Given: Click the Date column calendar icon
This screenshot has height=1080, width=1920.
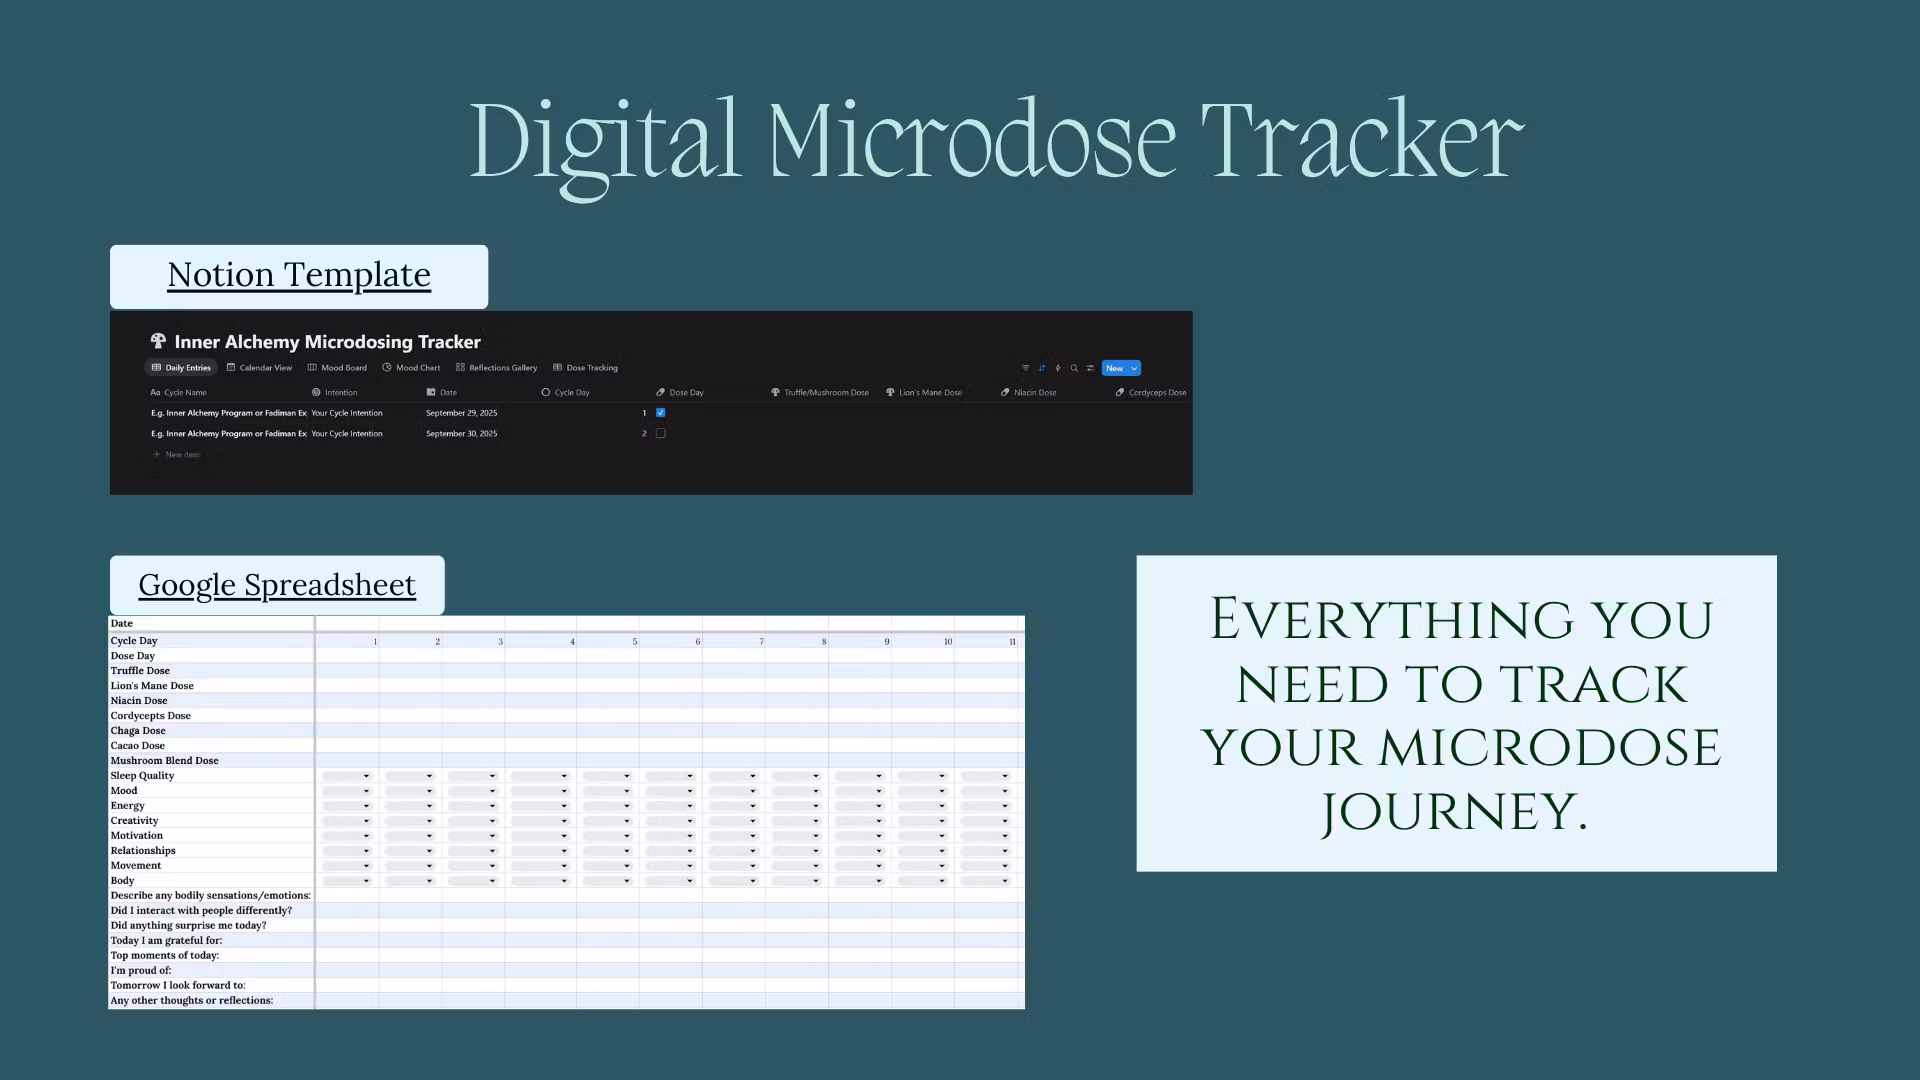Looking at the screenshot, I should click(431, 392).
